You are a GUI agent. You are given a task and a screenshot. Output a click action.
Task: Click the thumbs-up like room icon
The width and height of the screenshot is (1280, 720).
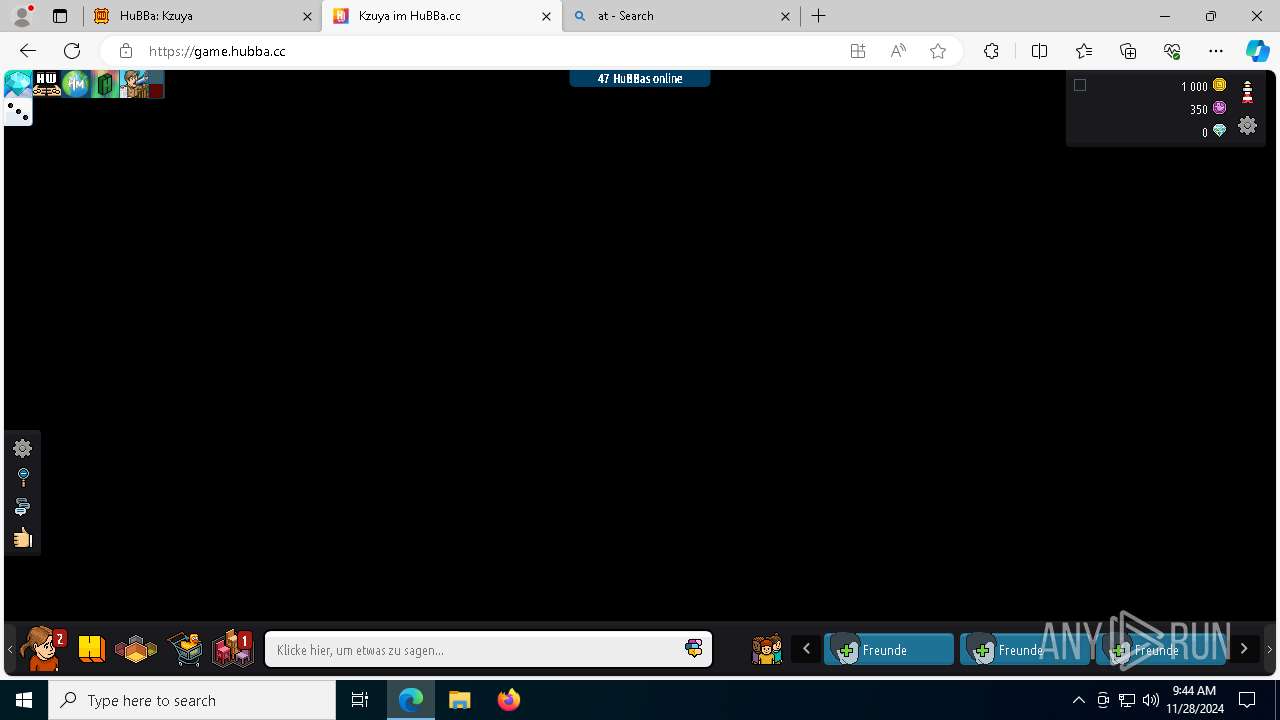pyautogui.click(x=23, y=538)
